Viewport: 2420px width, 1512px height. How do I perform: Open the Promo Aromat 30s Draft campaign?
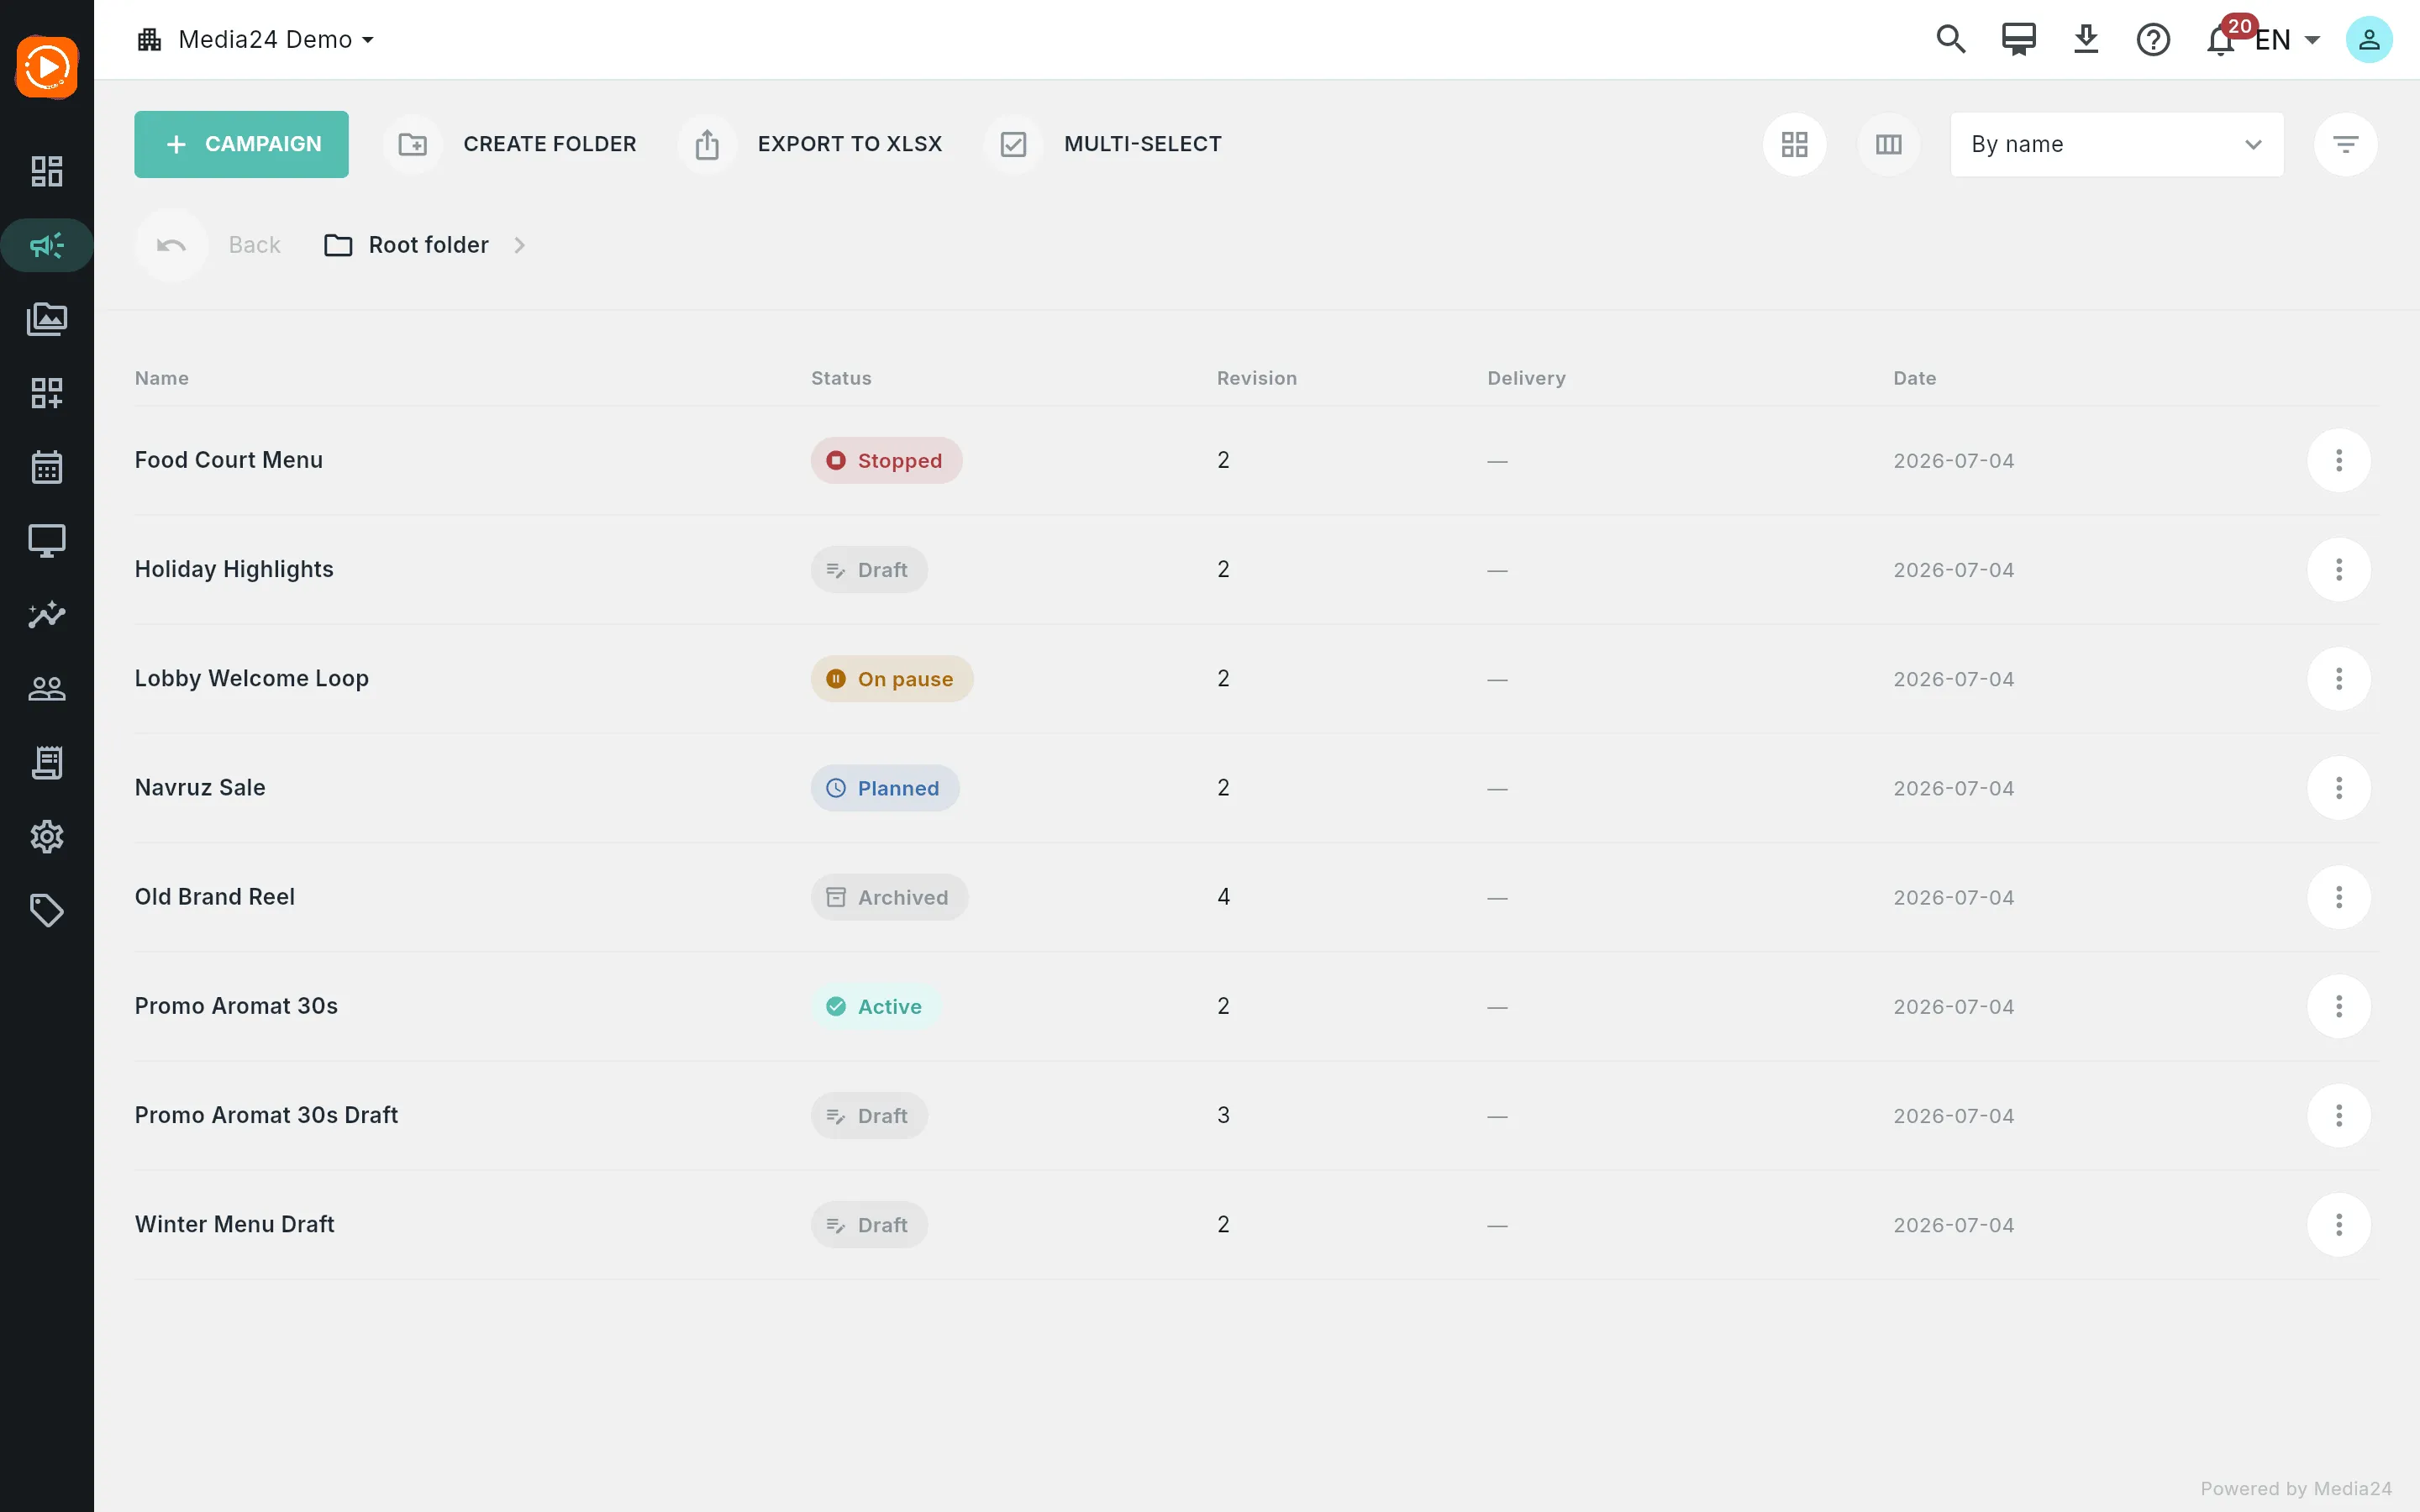point(266,1115)
